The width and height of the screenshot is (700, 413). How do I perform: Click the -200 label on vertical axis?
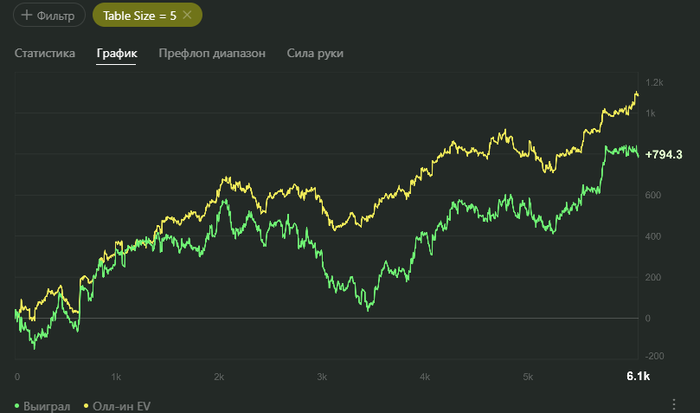click(x=654, y=356)
